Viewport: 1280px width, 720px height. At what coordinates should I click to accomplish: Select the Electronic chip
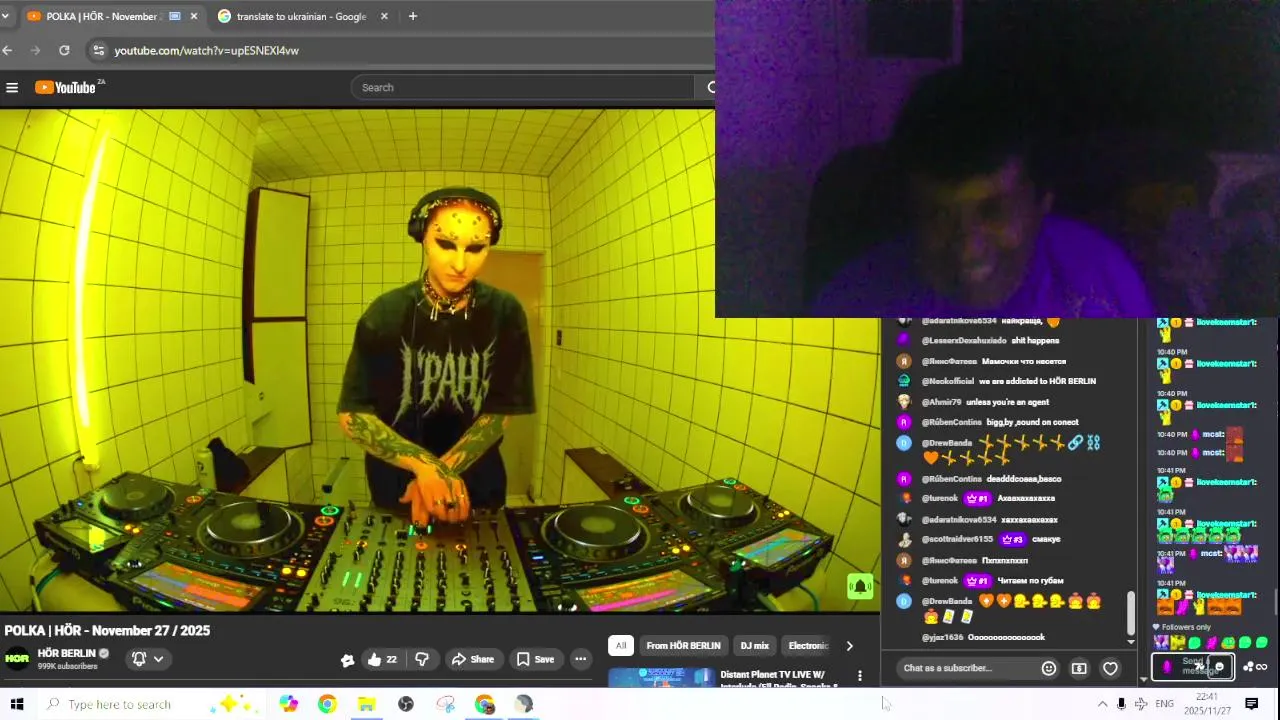tap(808, 646)
